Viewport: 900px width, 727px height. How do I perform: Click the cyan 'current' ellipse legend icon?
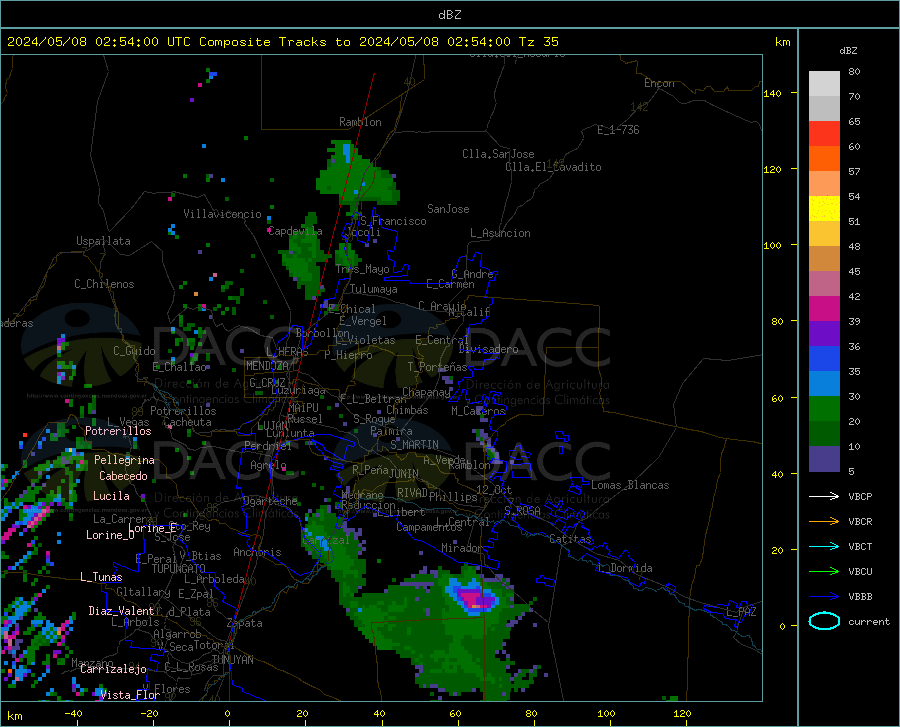point(824,621)
